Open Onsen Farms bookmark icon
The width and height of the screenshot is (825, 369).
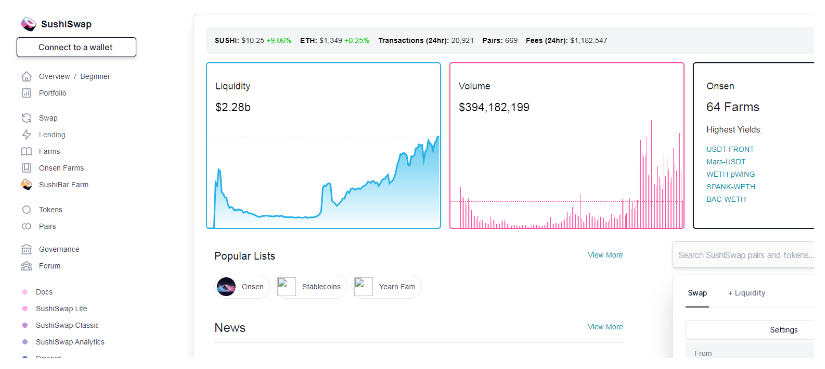(26, 168)
